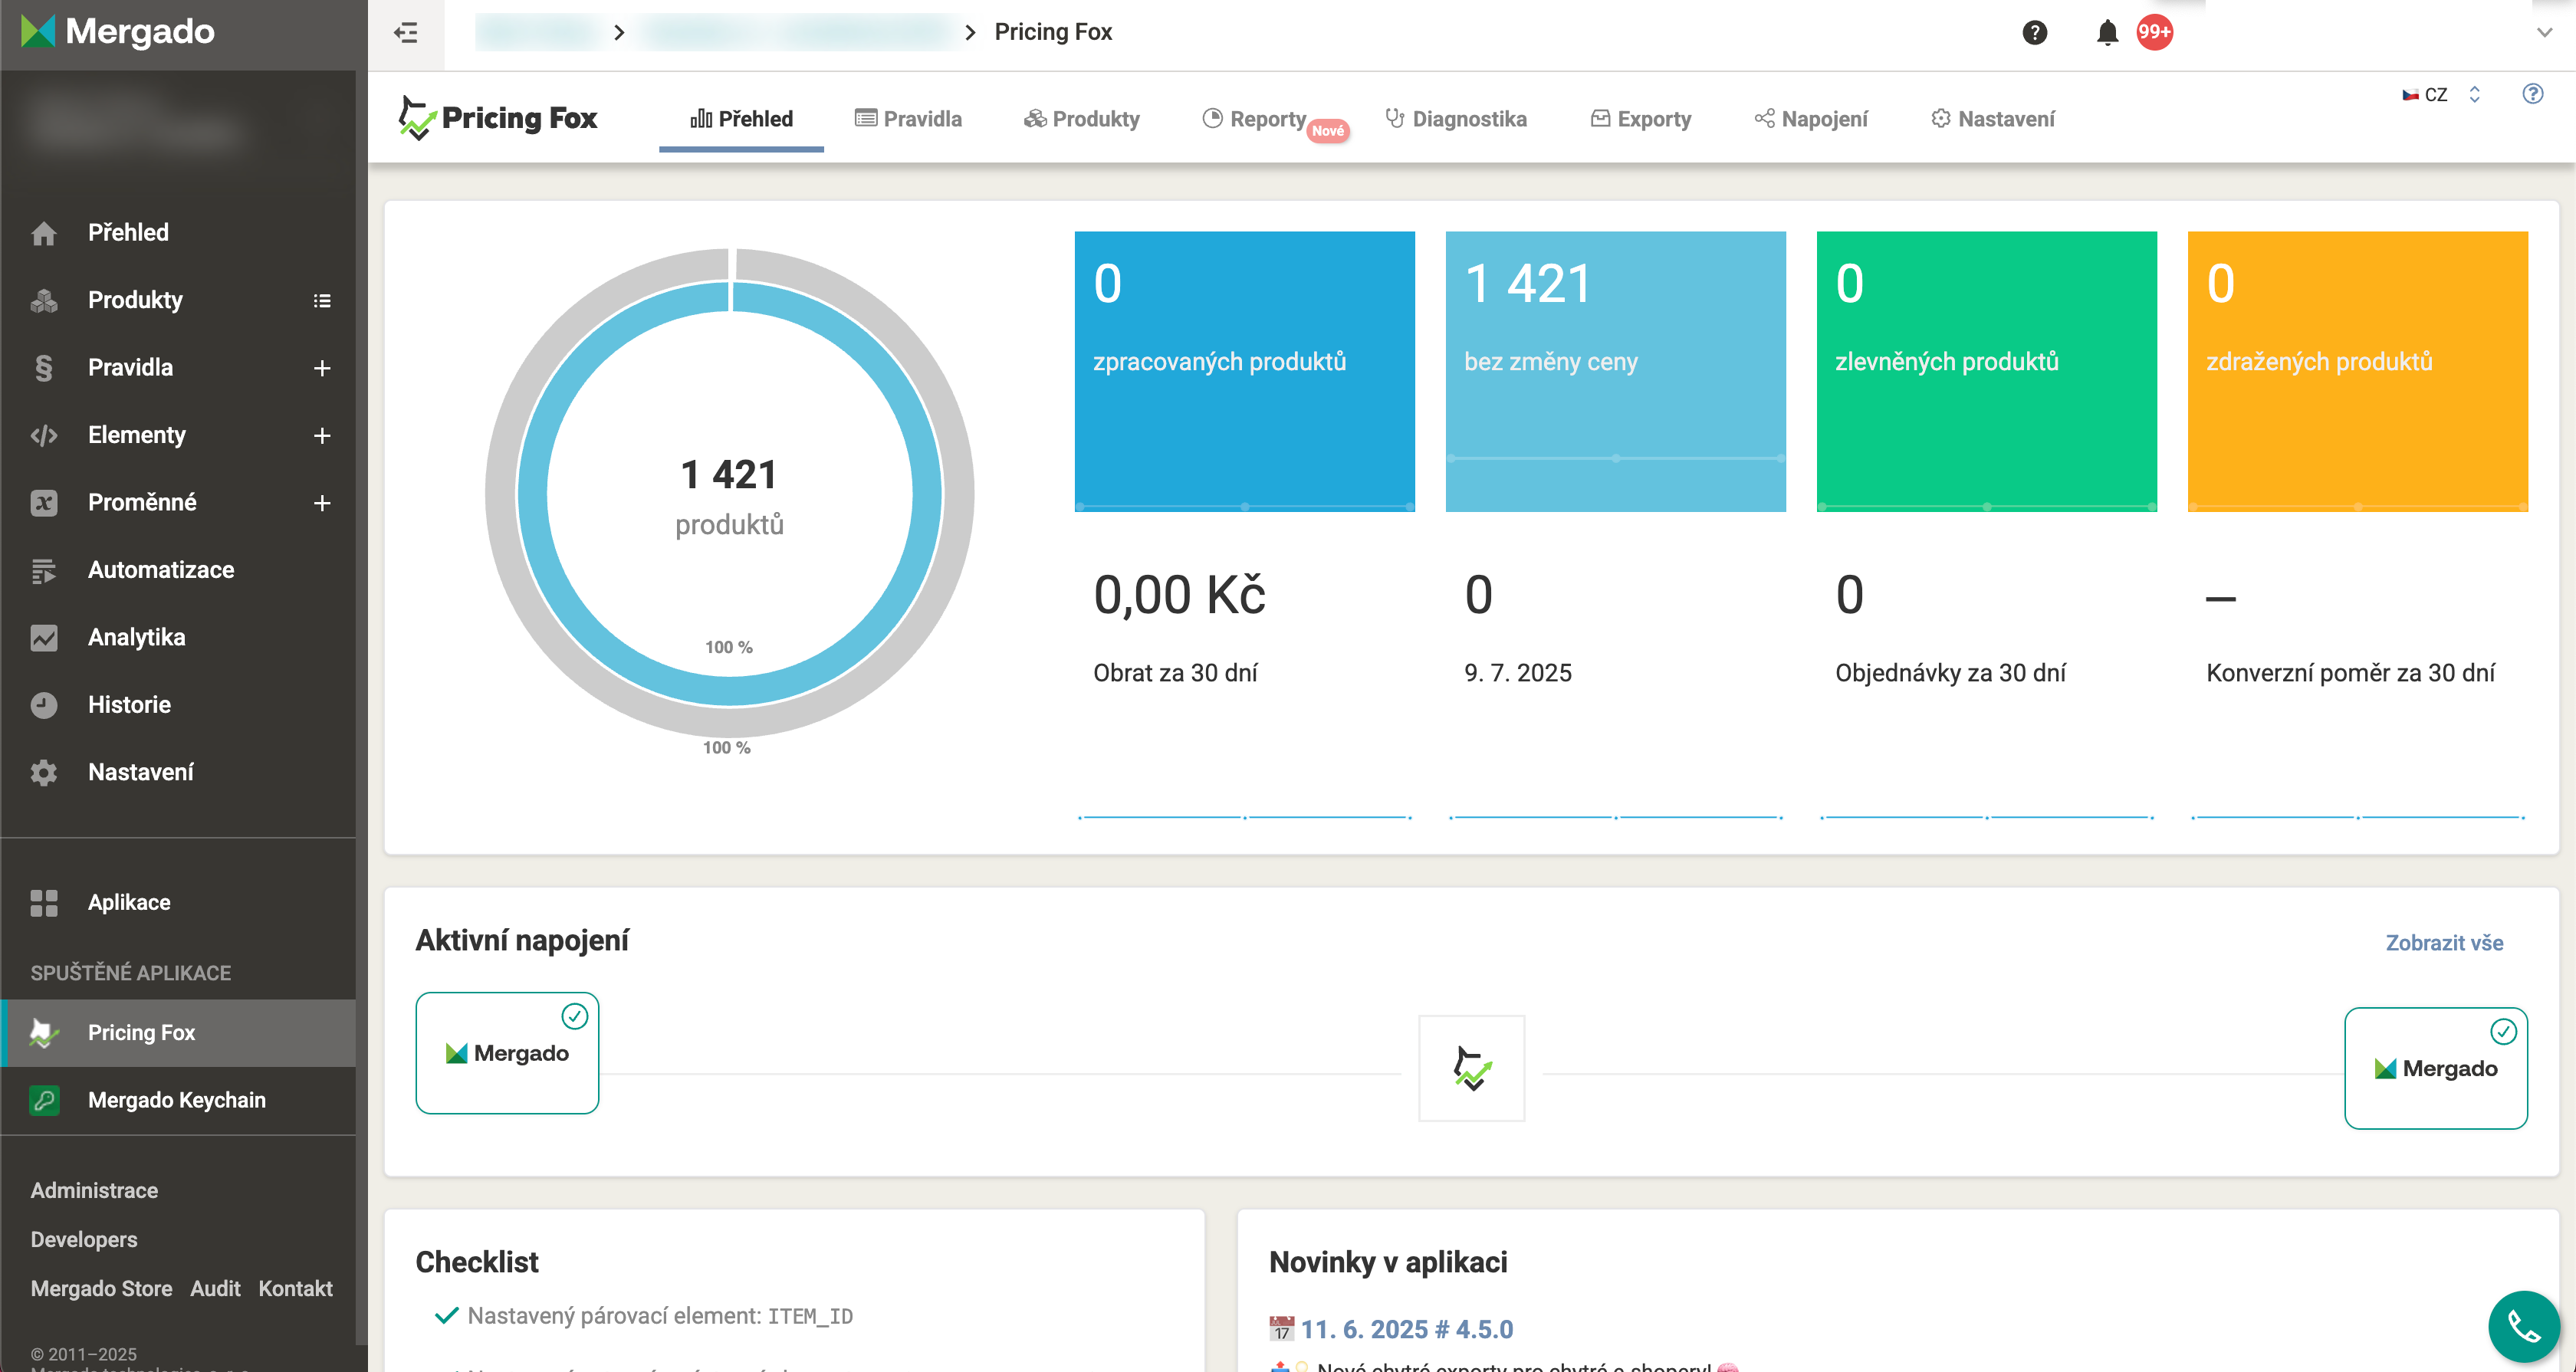Click the Produkty list icon in sidebar
2576x1372 pixels.
click(x=322, y=301)
